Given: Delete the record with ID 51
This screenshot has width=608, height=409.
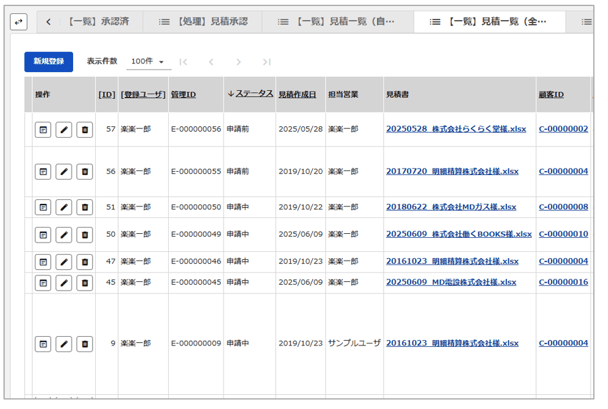Looking at the screenshot, I should (85, 207).
